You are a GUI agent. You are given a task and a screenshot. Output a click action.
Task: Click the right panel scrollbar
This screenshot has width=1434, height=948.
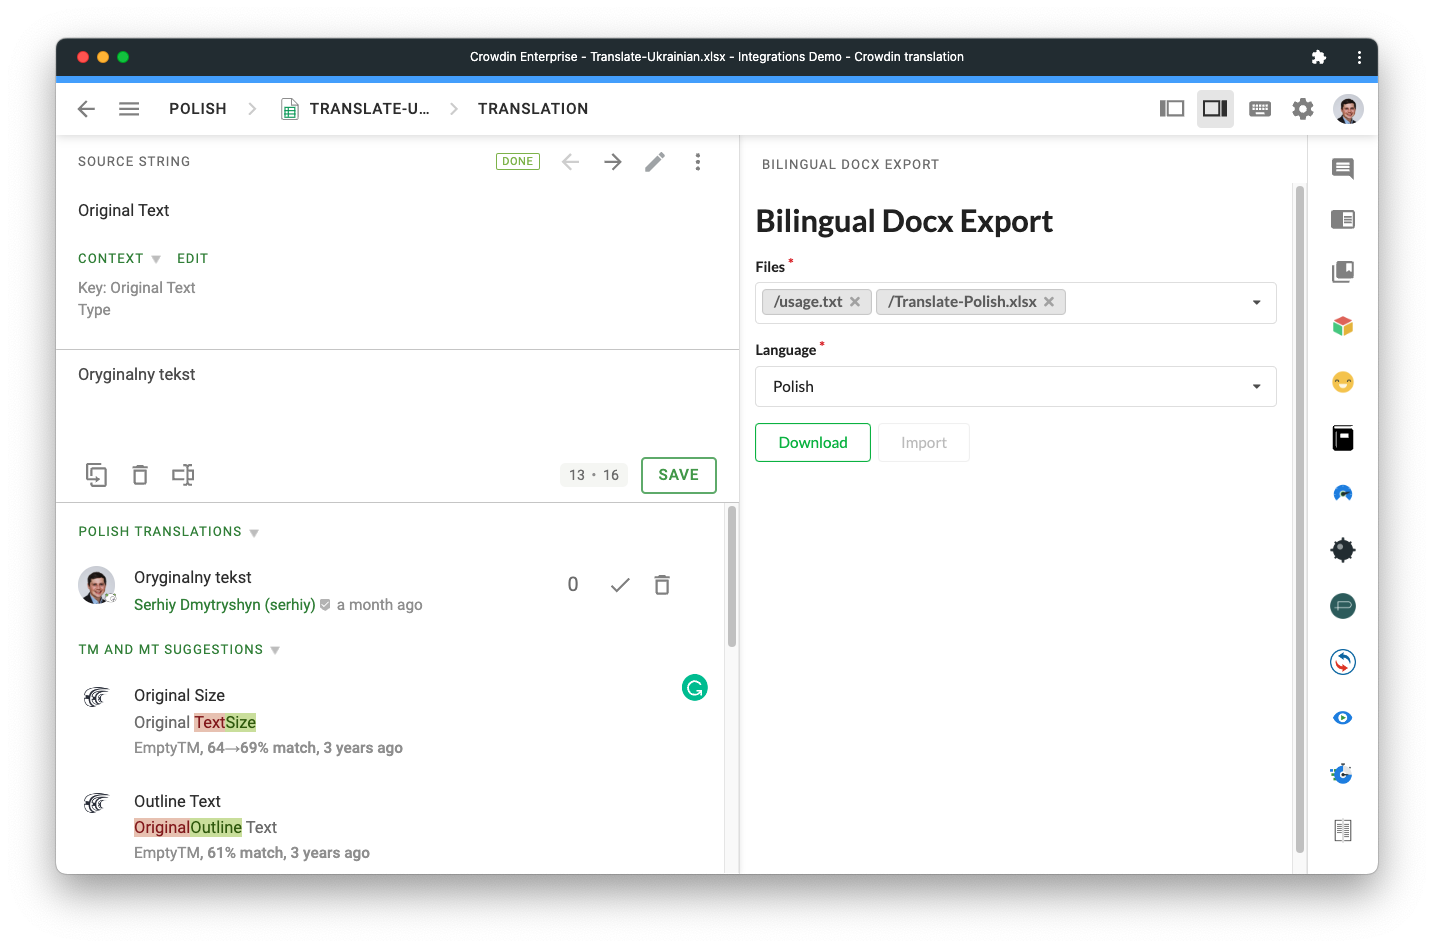tap(1300, 519)
